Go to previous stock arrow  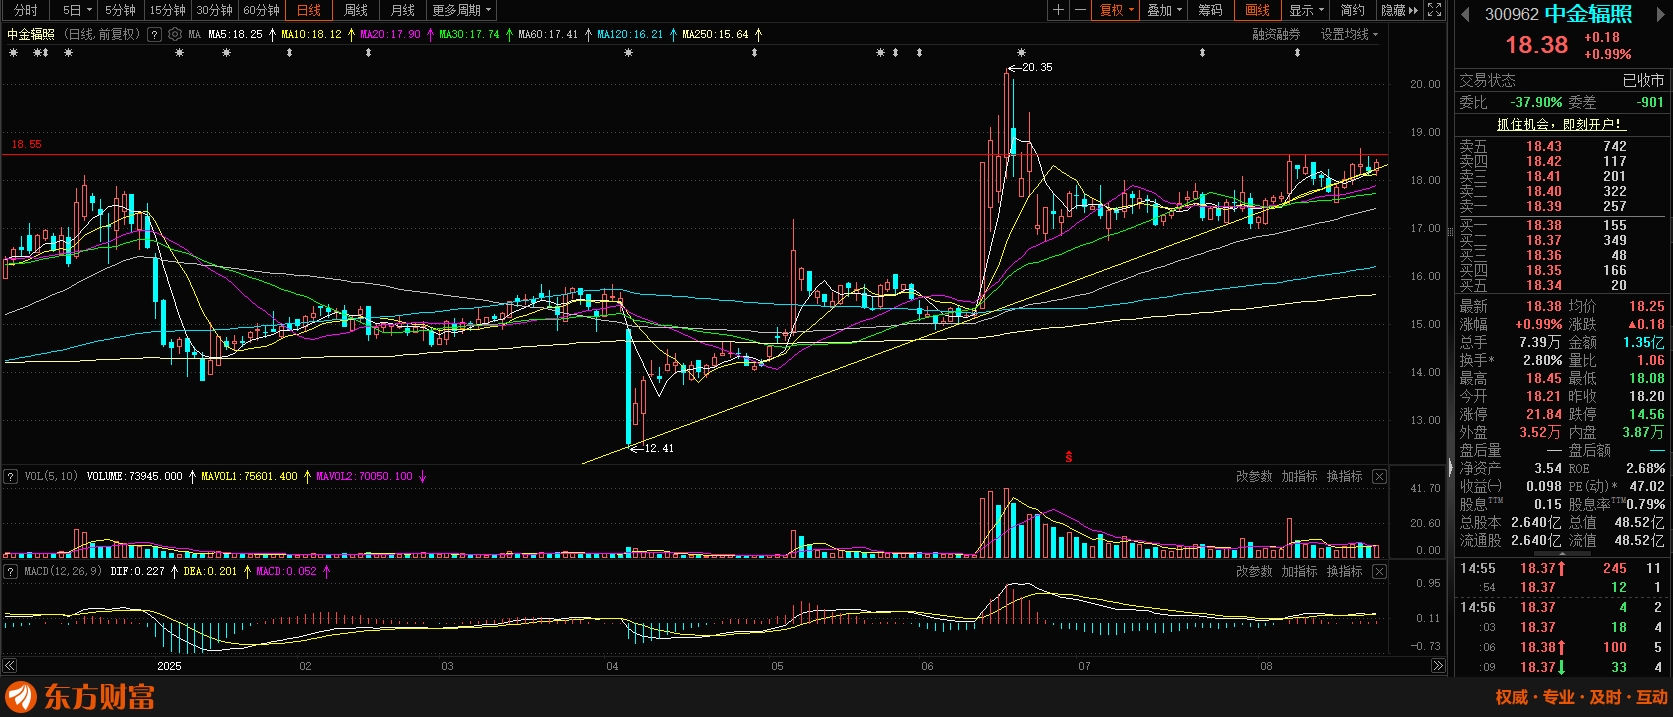pyautogui.click(x=1465, y=14)
